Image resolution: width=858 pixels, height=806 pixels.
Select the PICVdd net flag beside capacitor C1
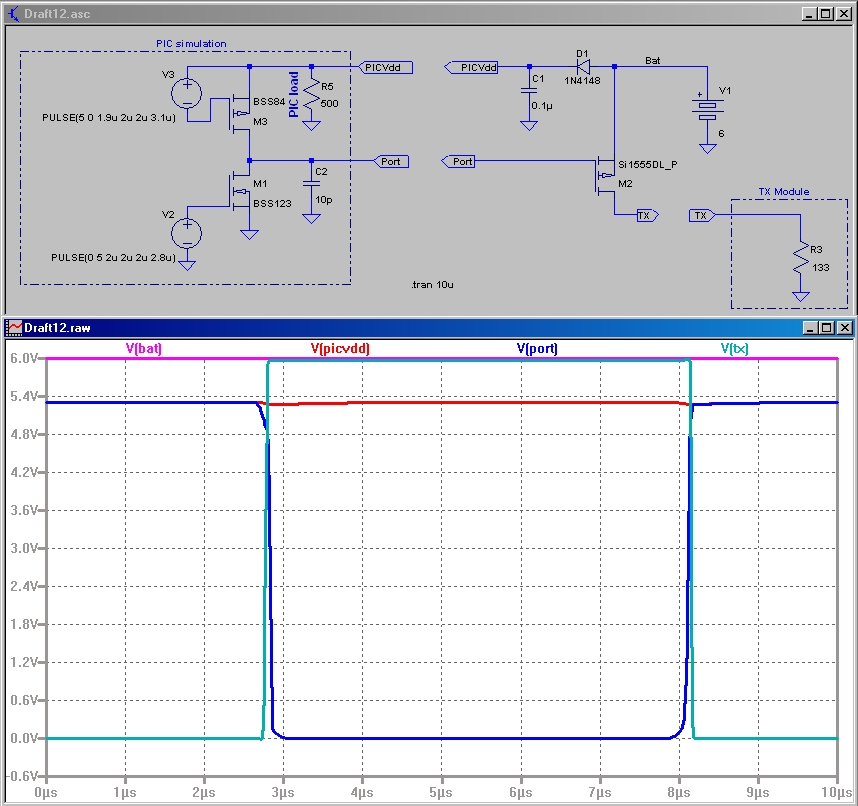click(471, 67)
